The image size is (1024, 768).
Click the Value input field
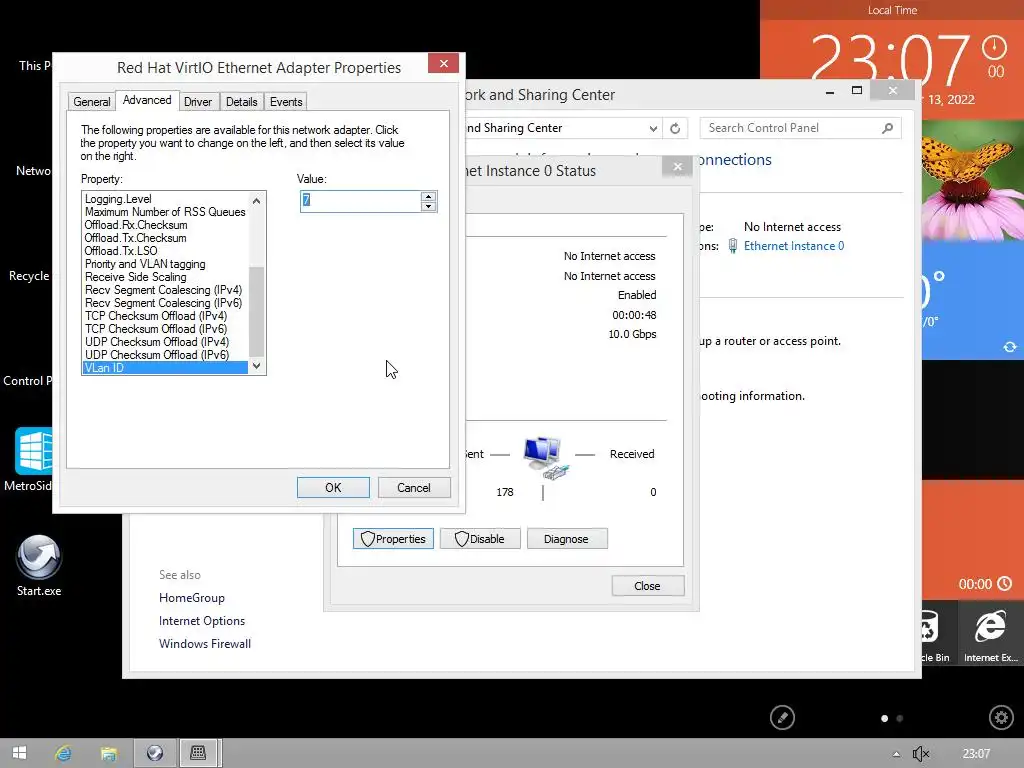pos(360,201)
